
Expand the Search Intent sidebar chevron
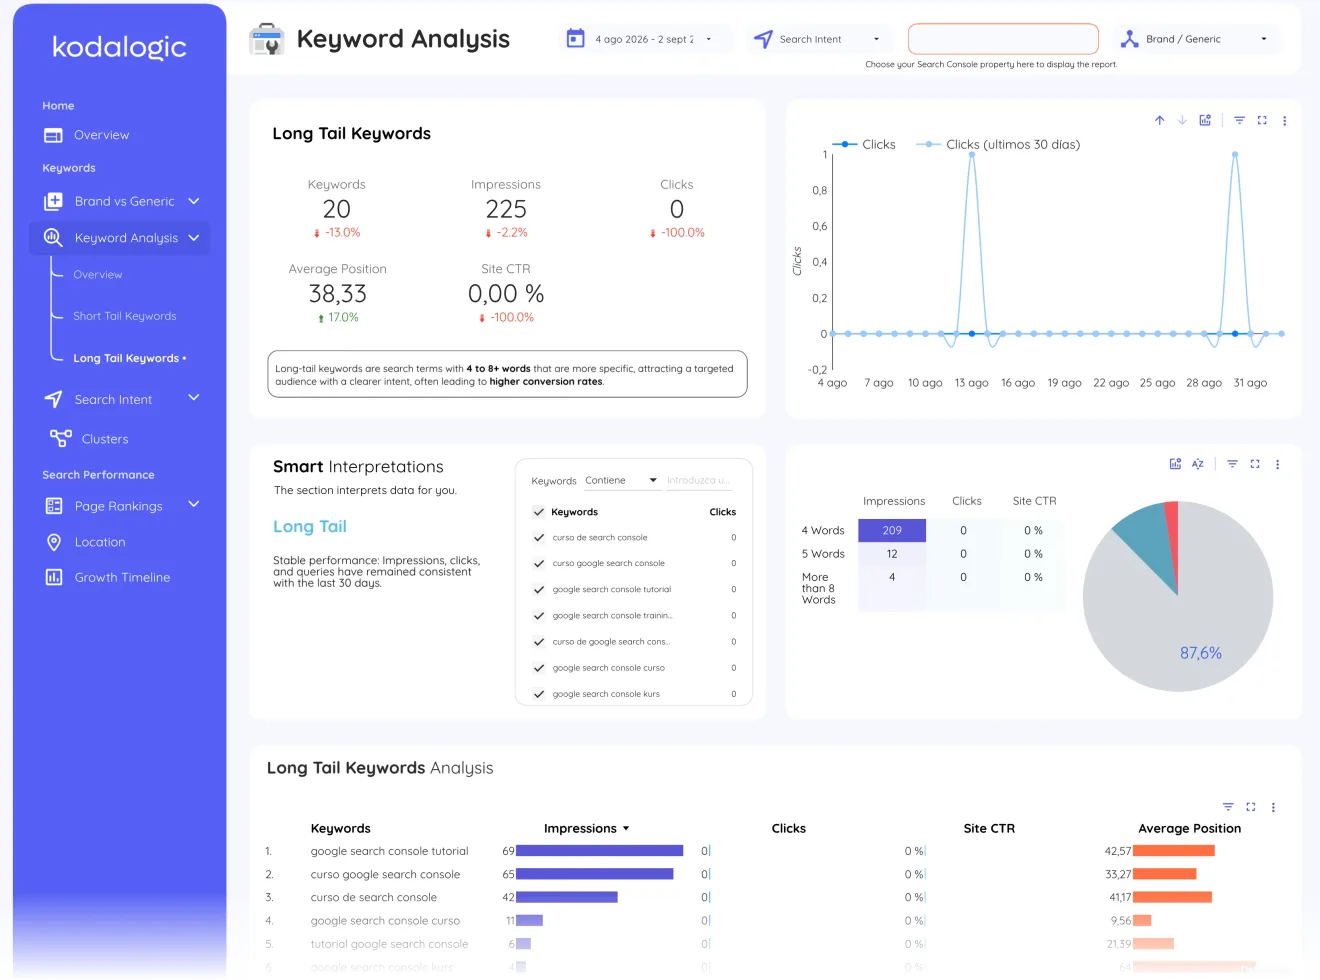[x=194, y=398]
